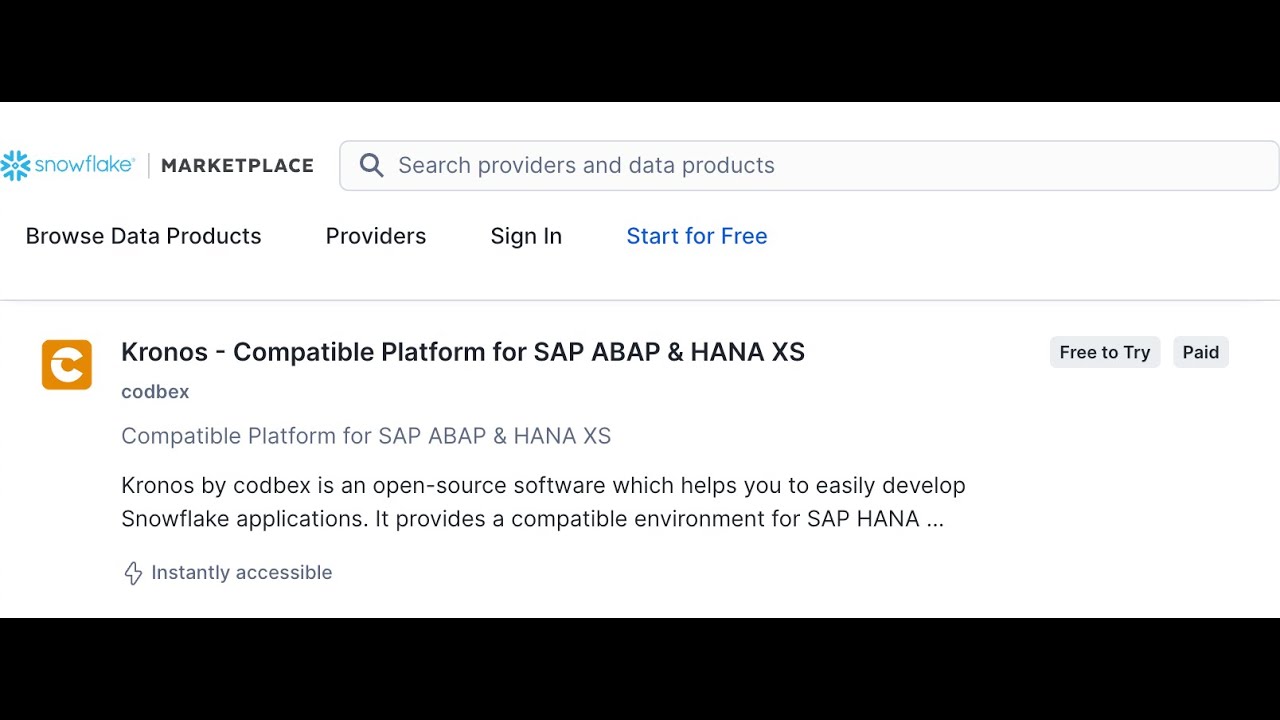Screen dimensions: 1280x720
Task: Click the Paid badge
Action: [1200, 352]
